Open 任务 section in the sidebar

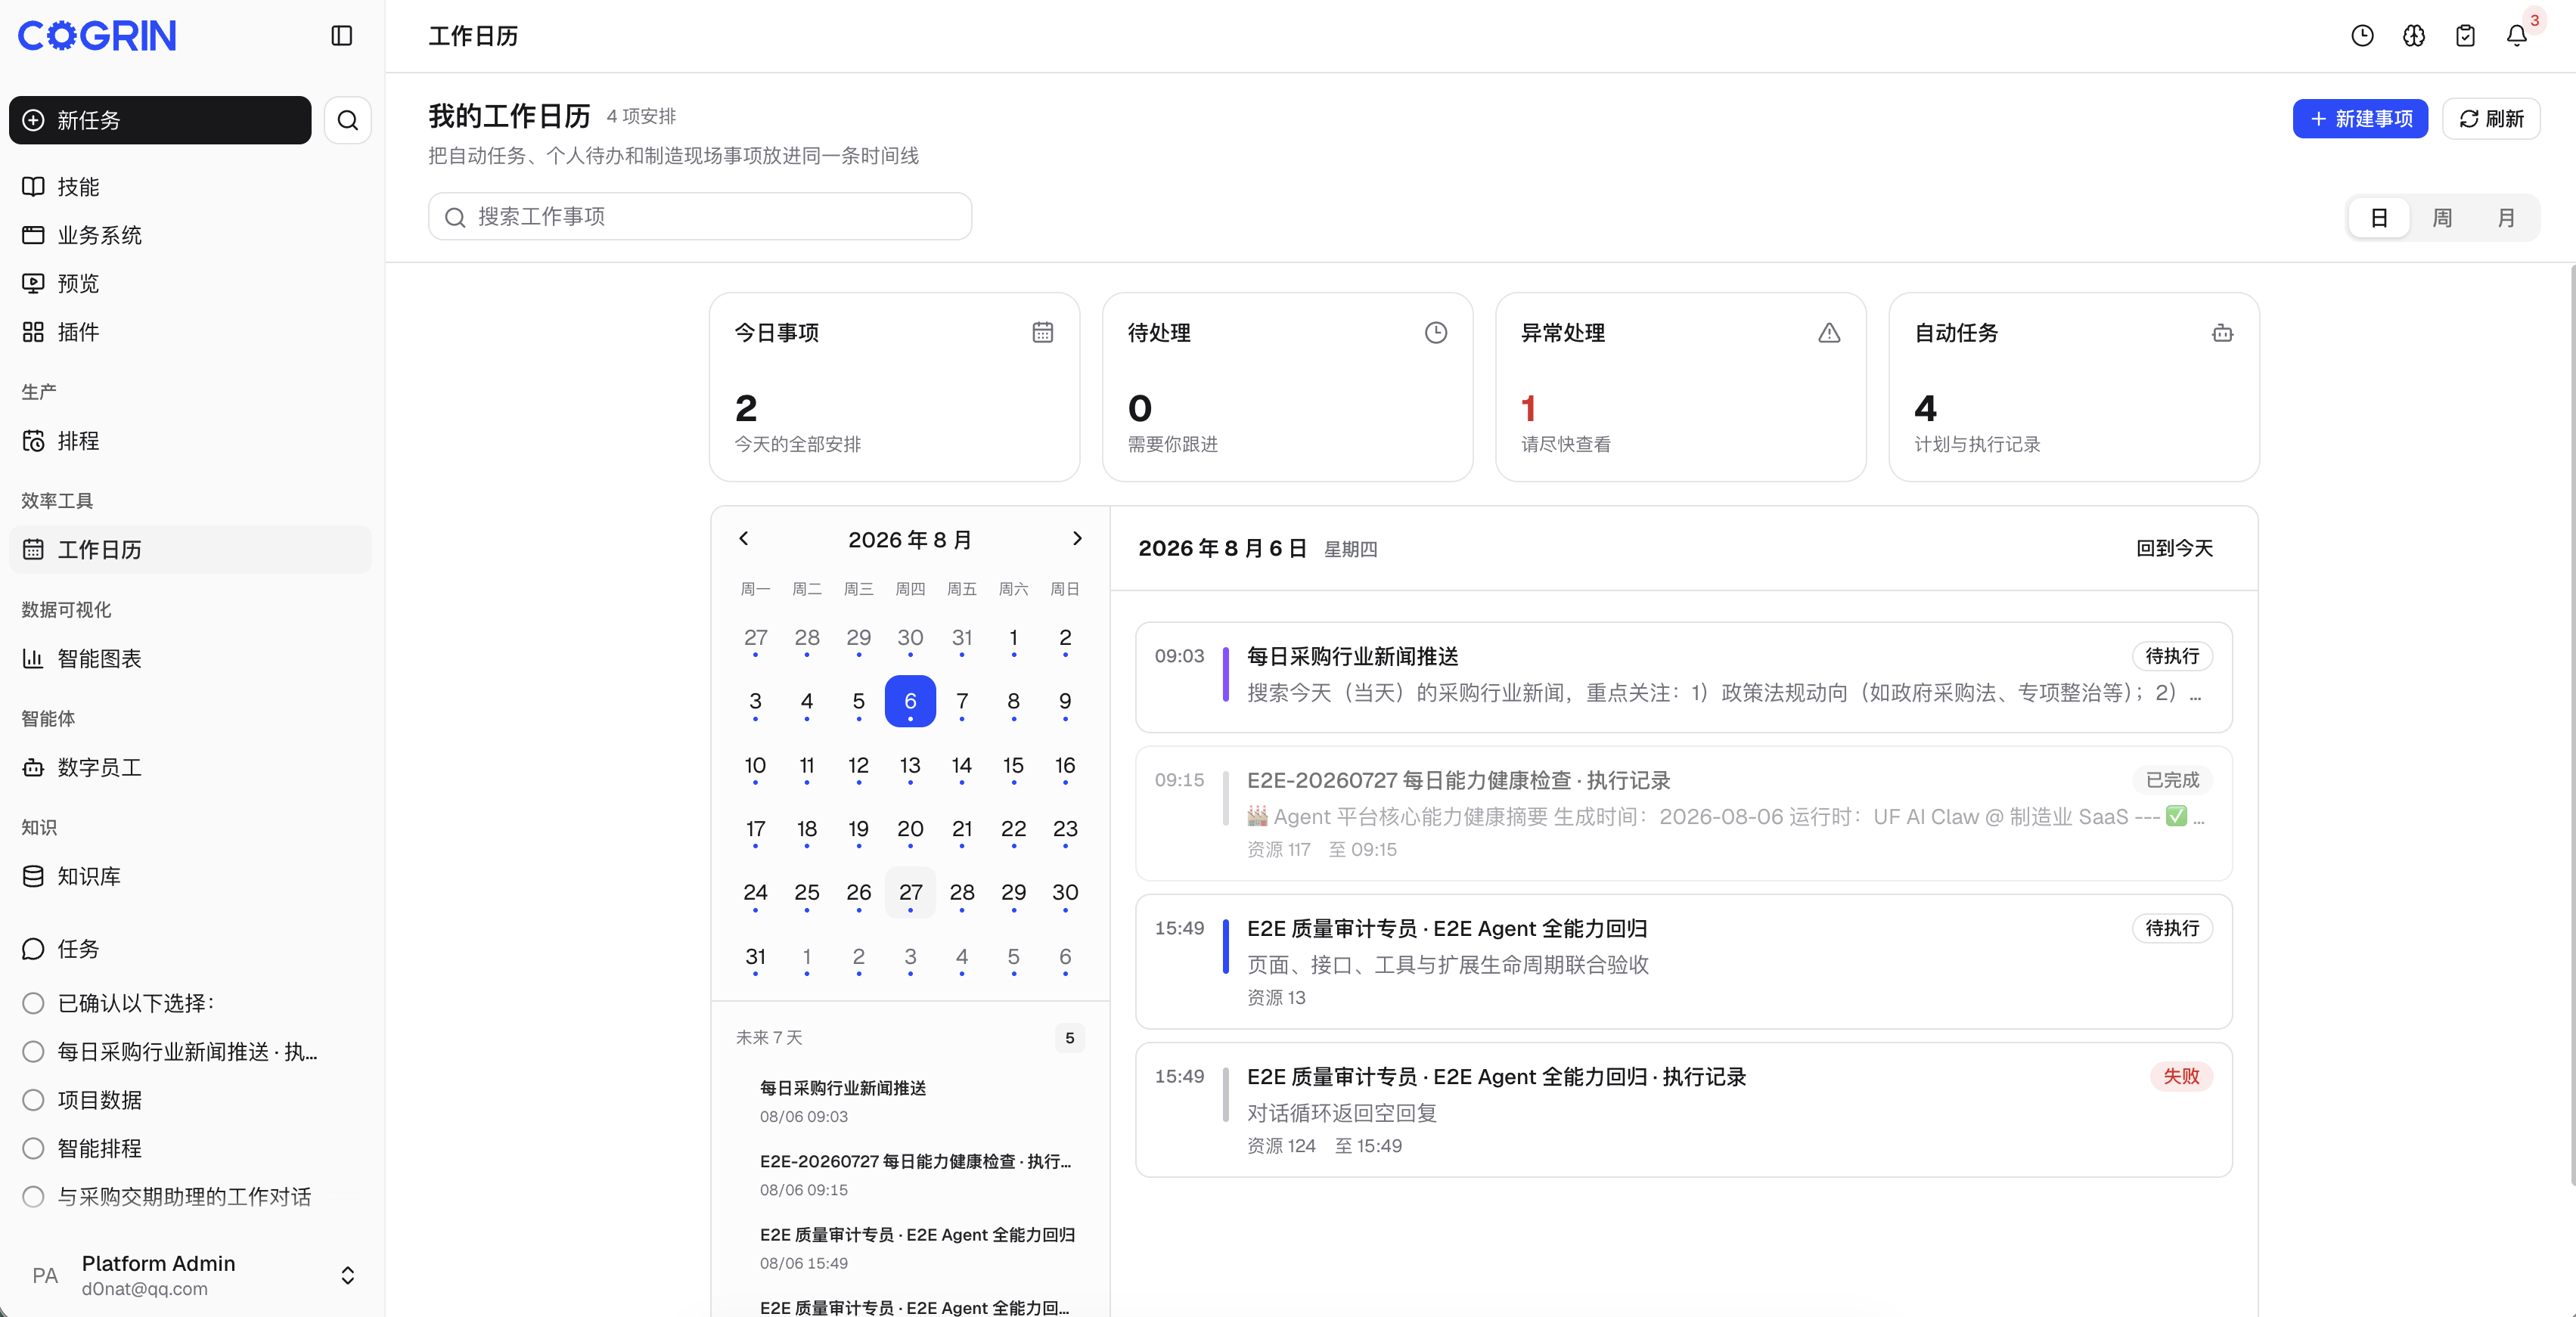click(x=190, y=949)
